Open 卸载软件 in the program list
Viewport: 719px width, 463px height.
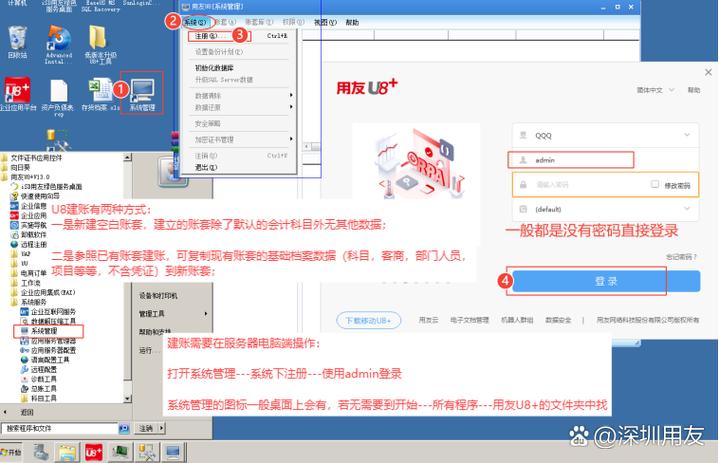click(29, 235)
